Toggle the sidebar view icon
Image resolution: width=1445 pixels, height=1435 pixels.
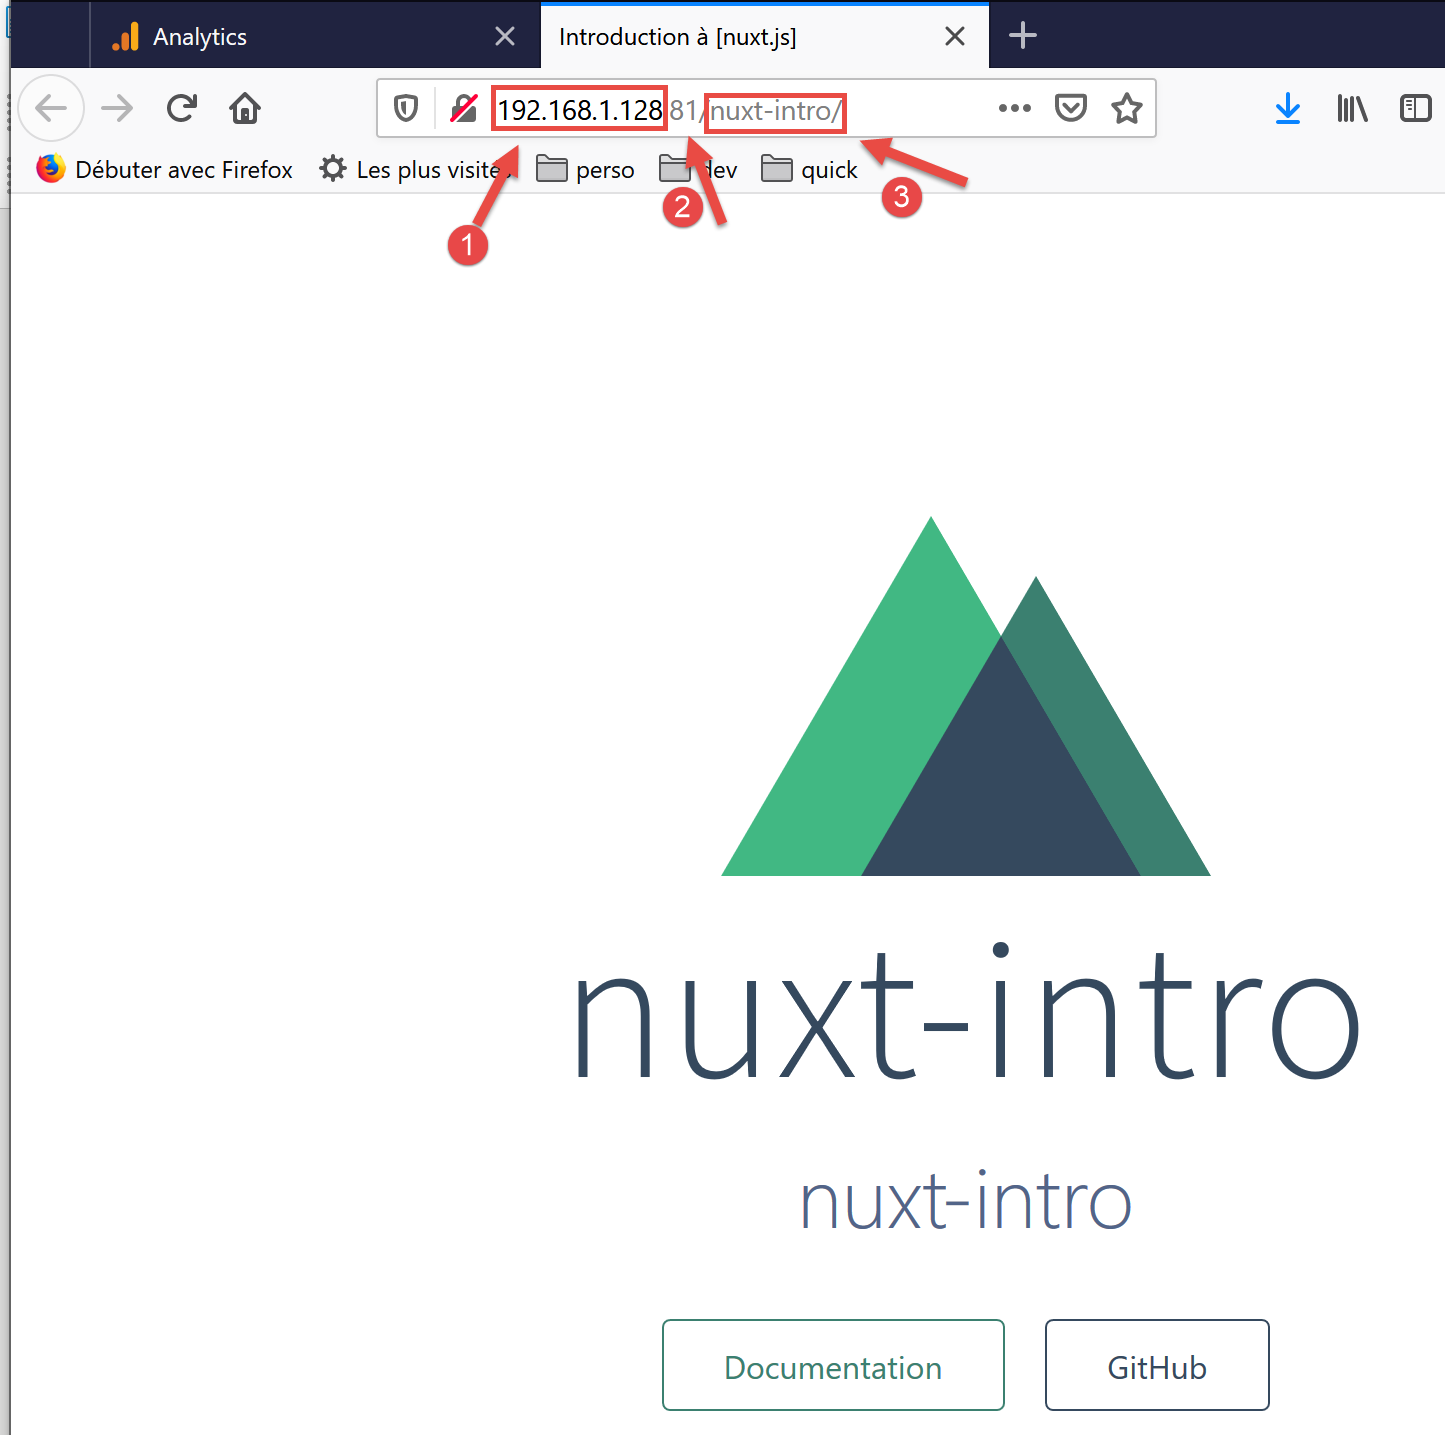click(x=1416, y=108)
